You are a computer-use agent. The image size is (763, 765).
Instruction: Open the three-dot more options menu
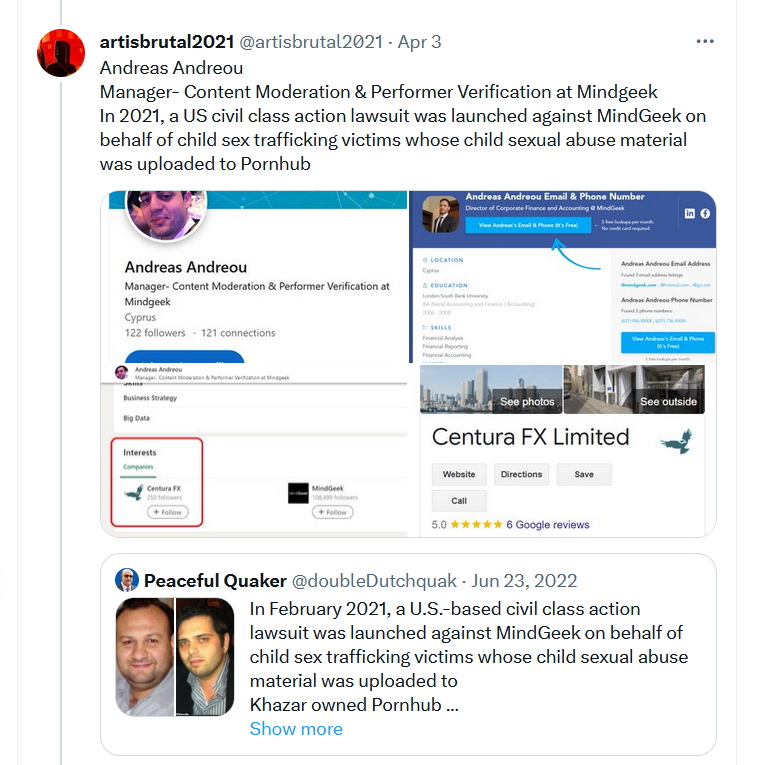[x=705, y=41]
